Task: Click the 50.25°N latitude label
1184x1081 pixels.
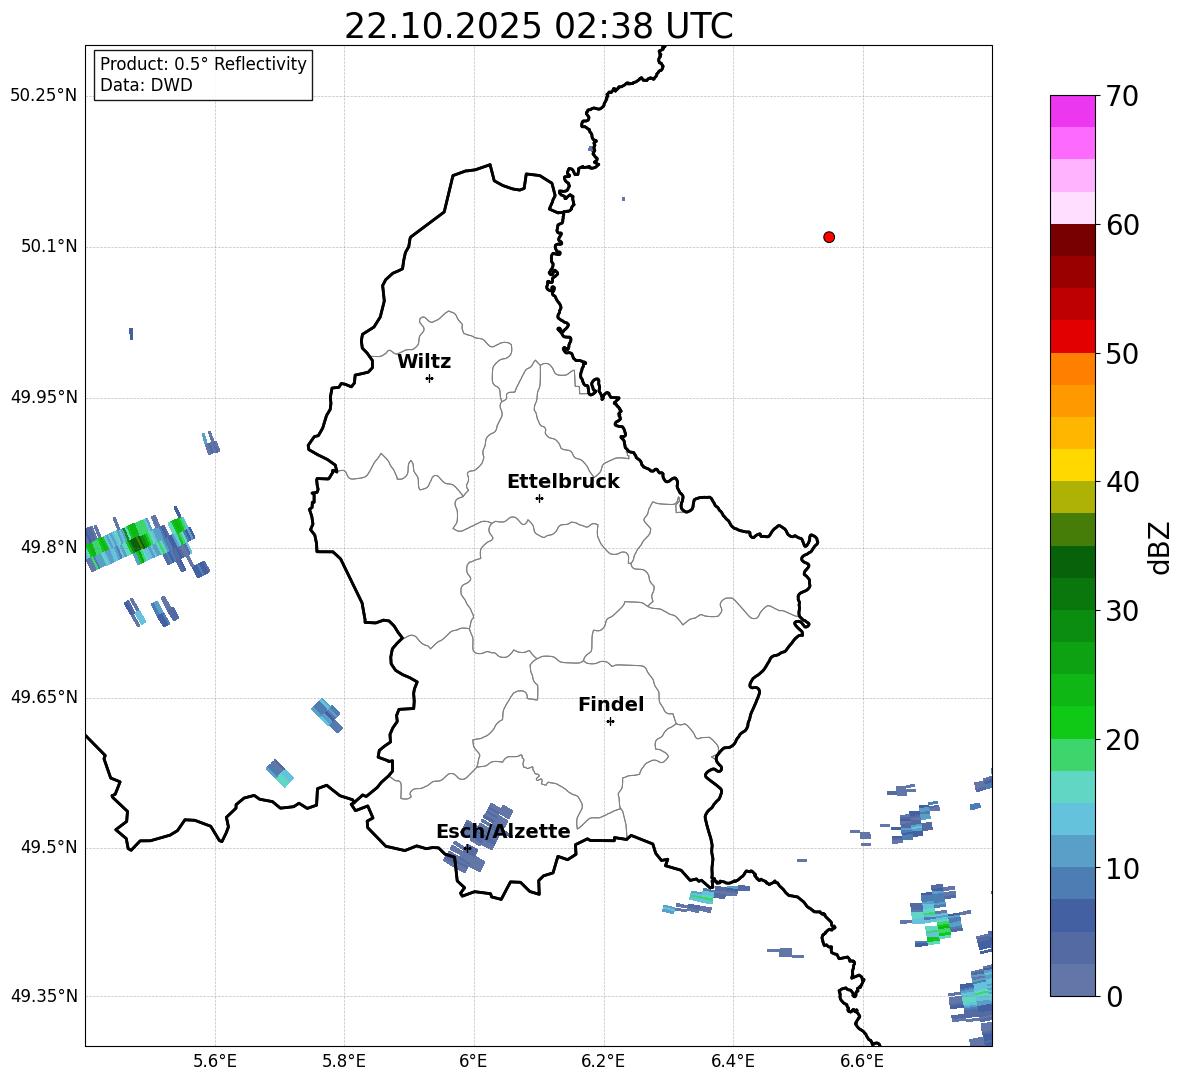Action: click(43, 96)
